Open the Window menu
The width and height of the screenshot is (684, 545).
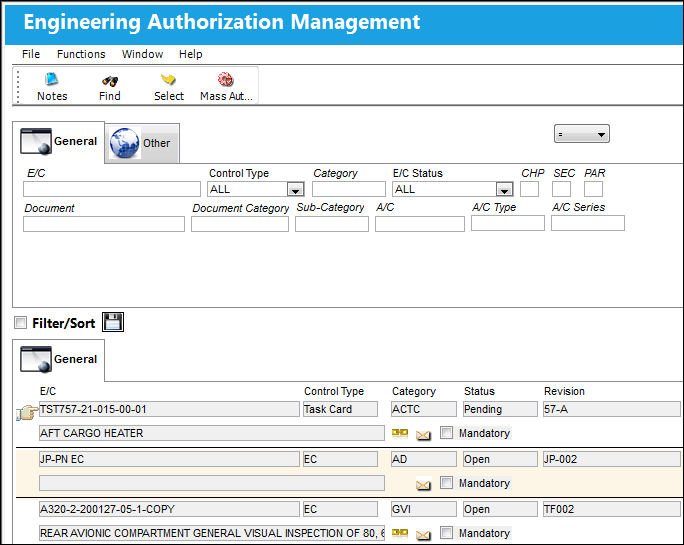tap(142, 54)
